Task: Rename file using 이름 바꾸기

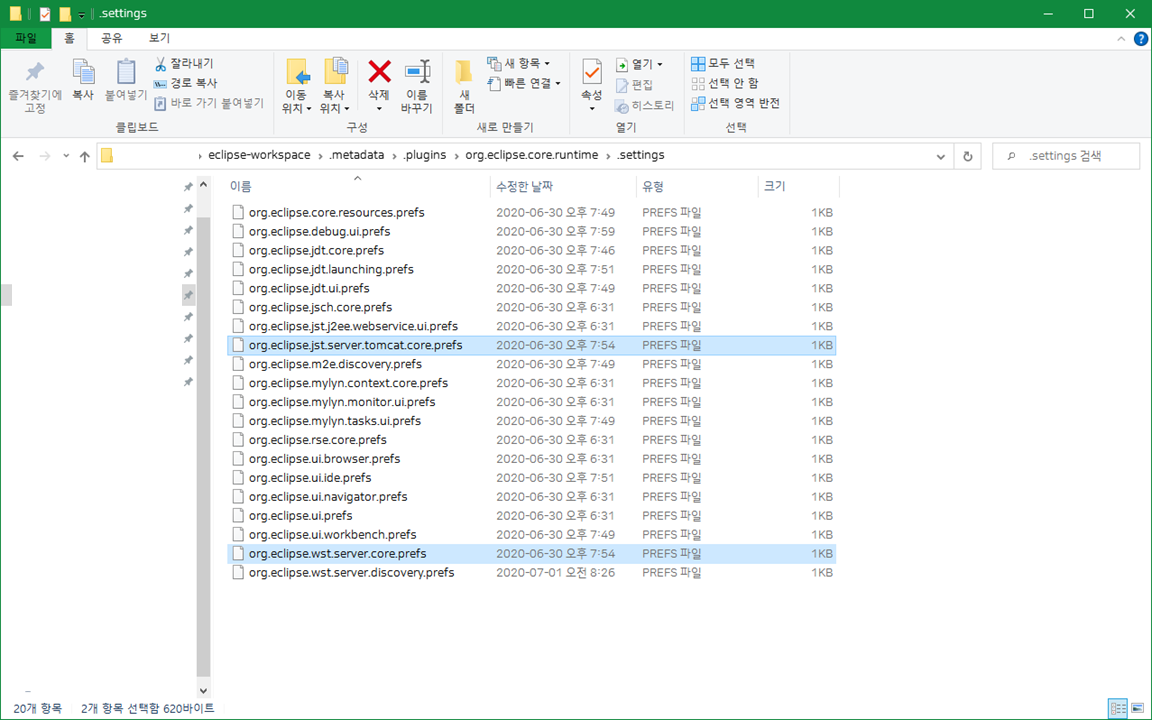Action: click(x=417, y=85)
